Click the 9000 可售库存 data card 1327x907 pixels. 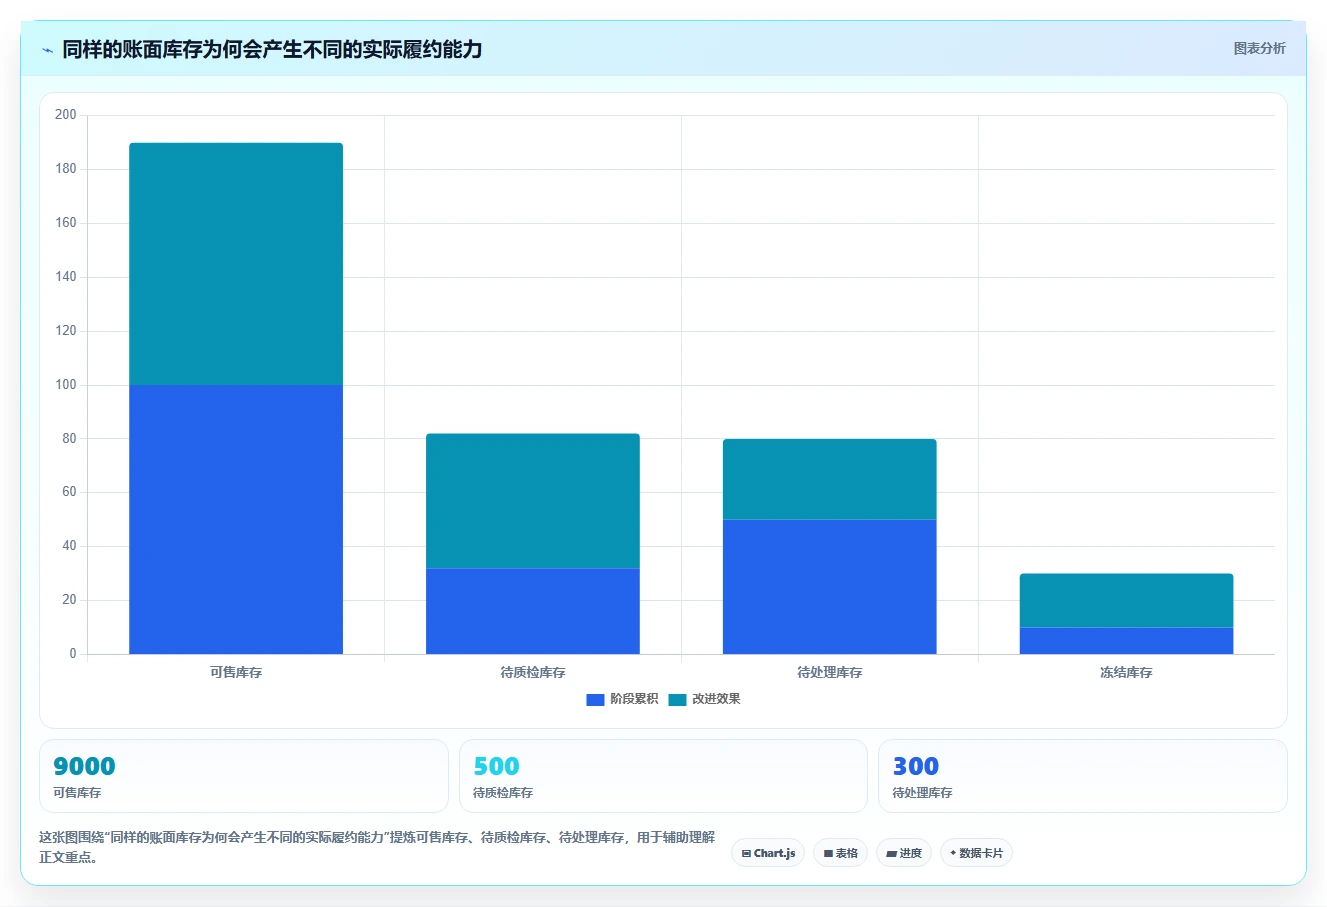244,776
